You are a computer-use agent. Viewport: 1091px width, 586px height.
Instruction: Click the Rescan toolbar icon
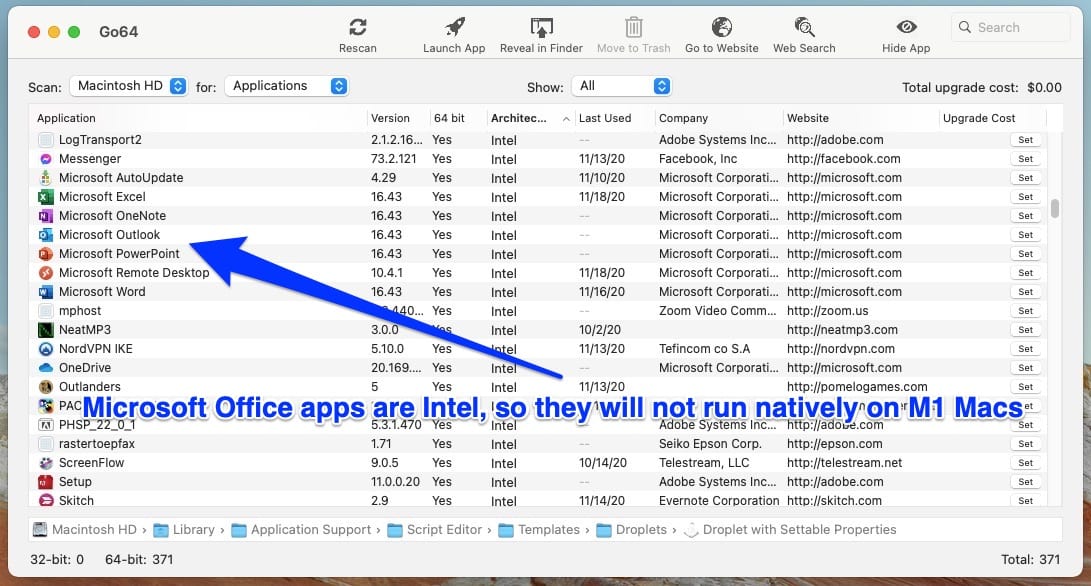[358, 28]
